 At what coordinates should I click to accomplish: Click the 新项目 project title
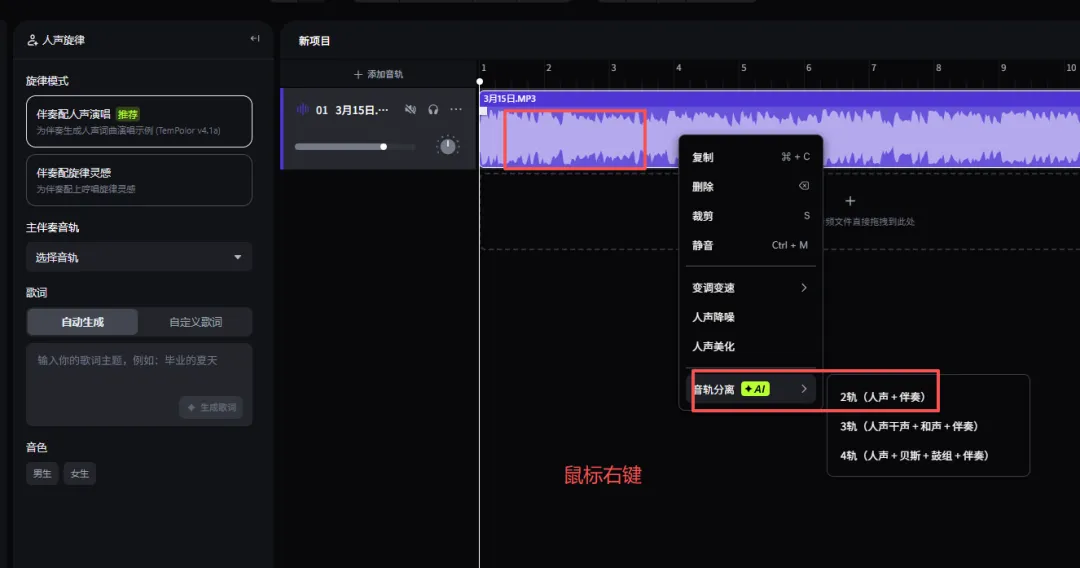pos(314,41)
